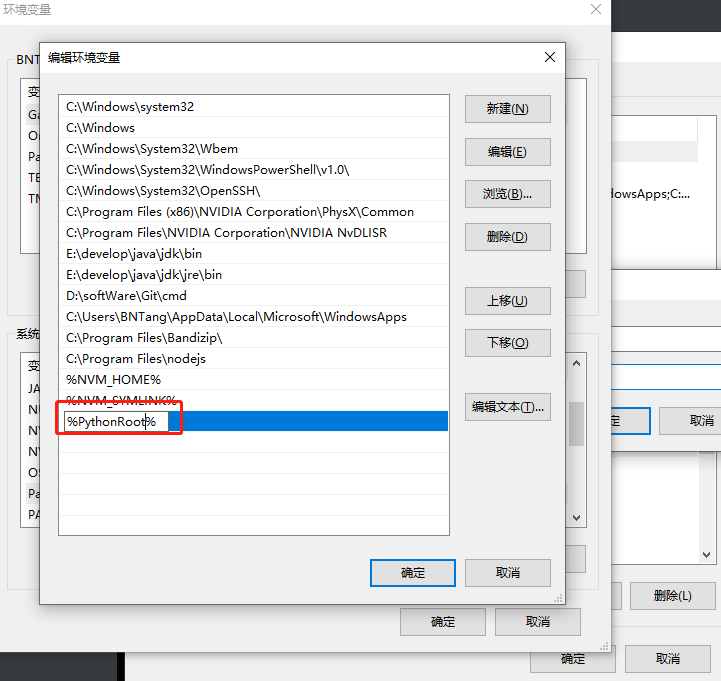Select the C:\Windows path row

pos(254,128)
